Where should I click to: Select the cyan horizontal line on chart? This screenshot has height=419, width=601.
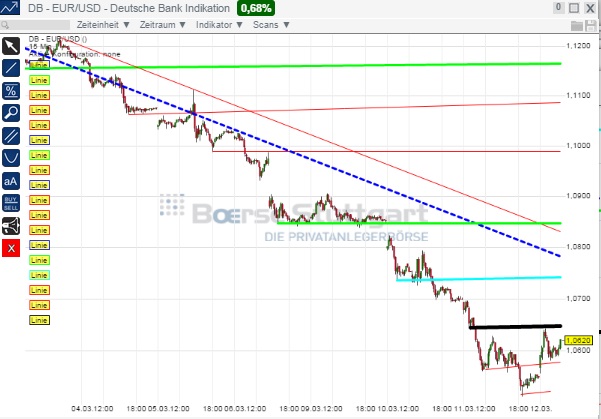[x=478, y=279]
